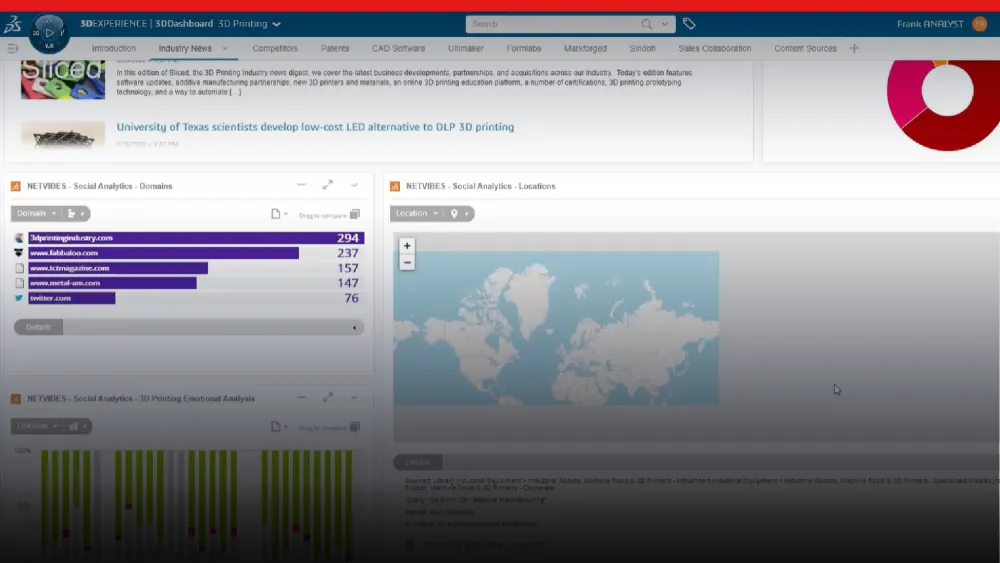Select the www.fabbaloo.com bar
The height and width of the screenshot is (563, 1000).
[163, 253]
